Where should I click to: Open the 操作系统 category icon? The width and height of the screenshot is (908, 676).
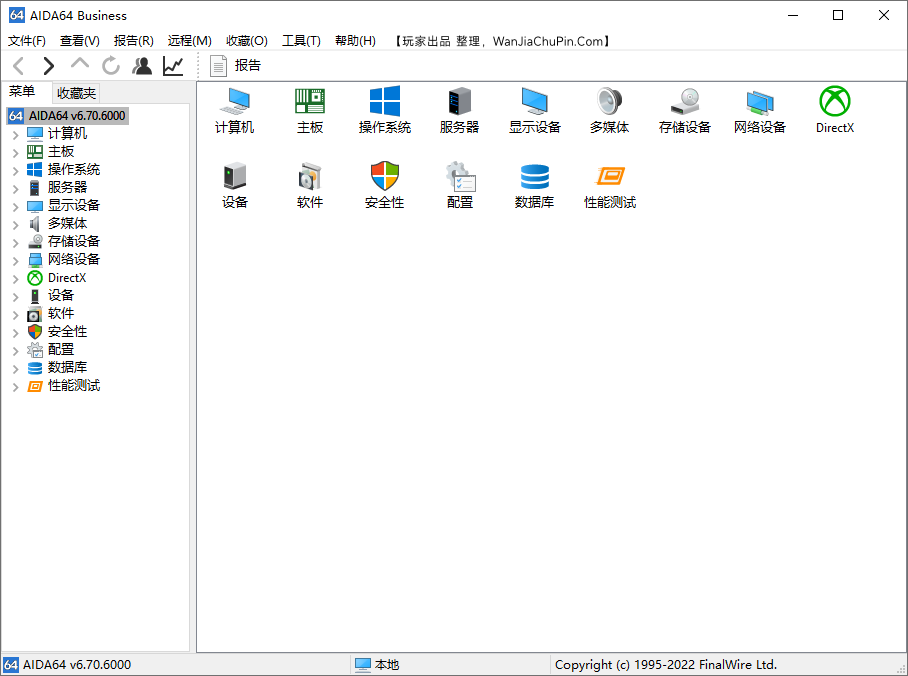pyautogui.click(x=384, y=110)
